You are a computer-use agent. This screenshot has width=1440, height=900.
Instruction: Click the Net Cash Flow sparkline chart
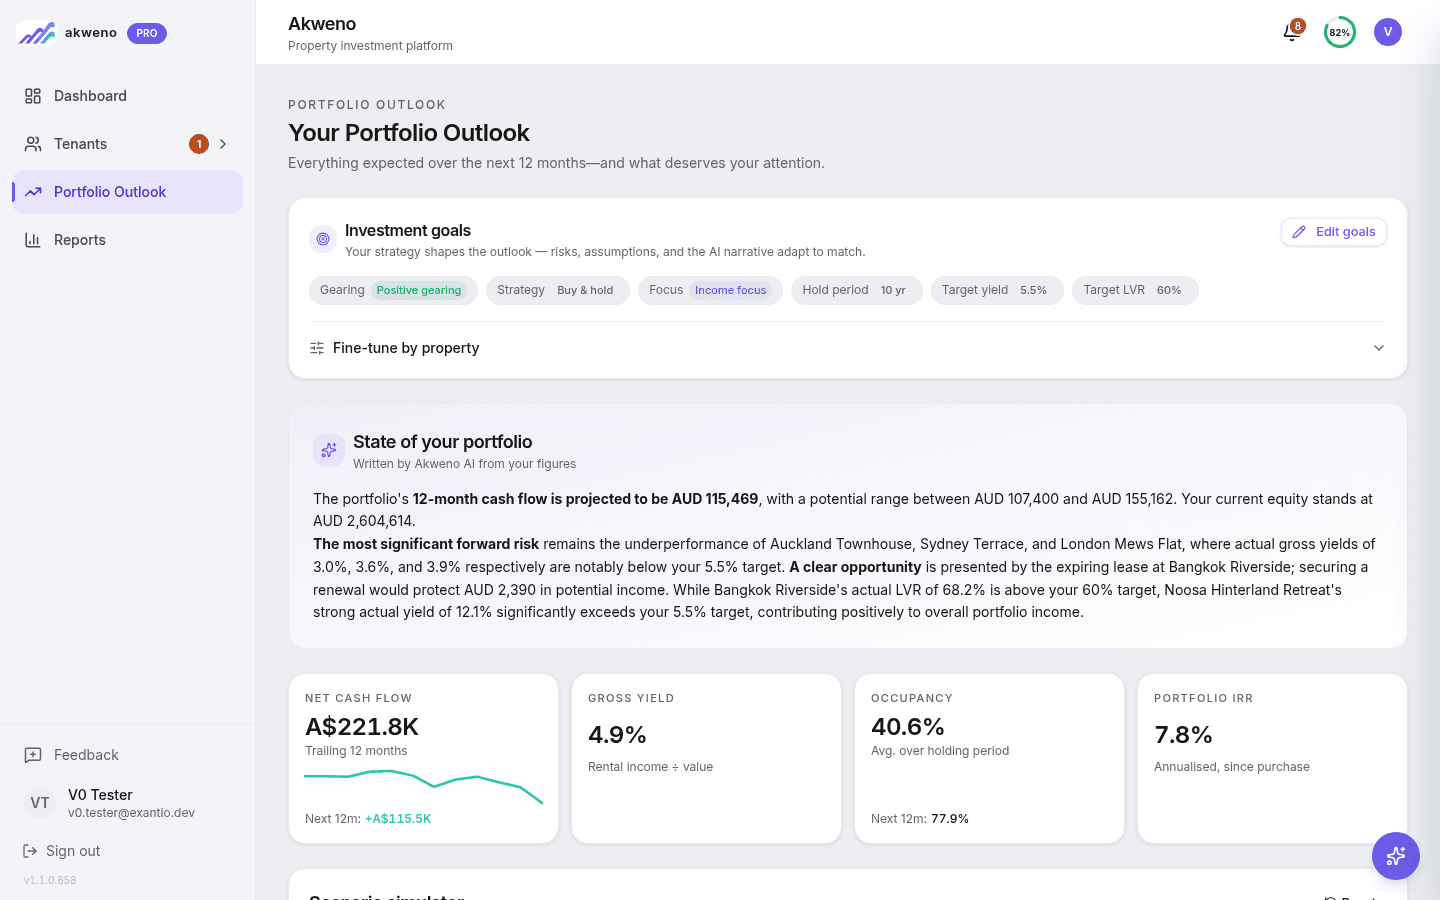pyautogui.click(x=424, y=786)
